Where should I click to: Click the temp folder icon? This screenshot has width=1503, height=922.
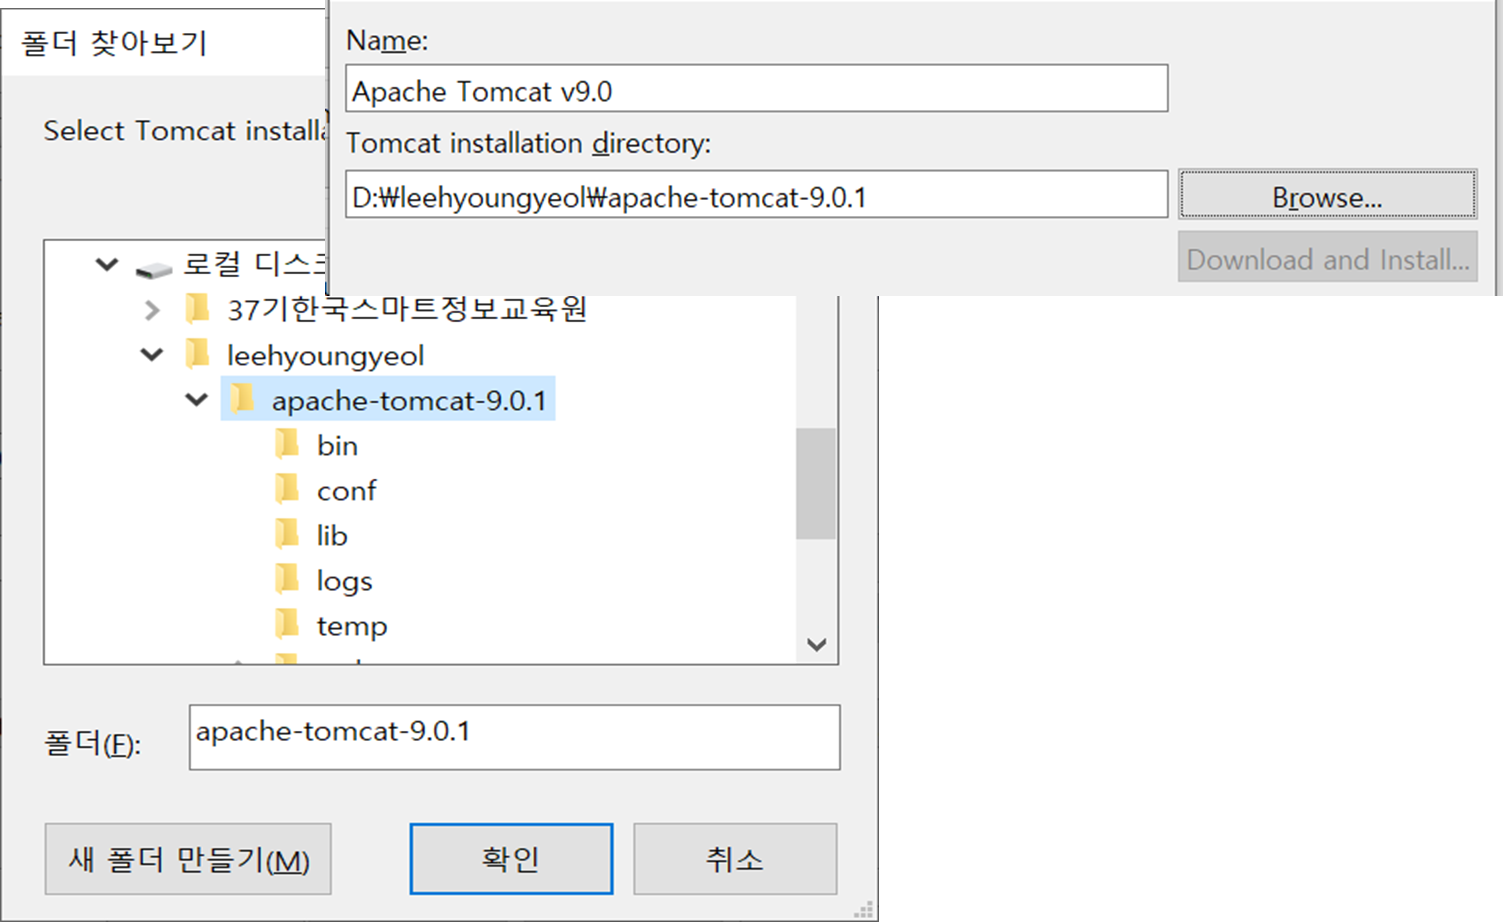pyautogui.click(x=287, y=623)
